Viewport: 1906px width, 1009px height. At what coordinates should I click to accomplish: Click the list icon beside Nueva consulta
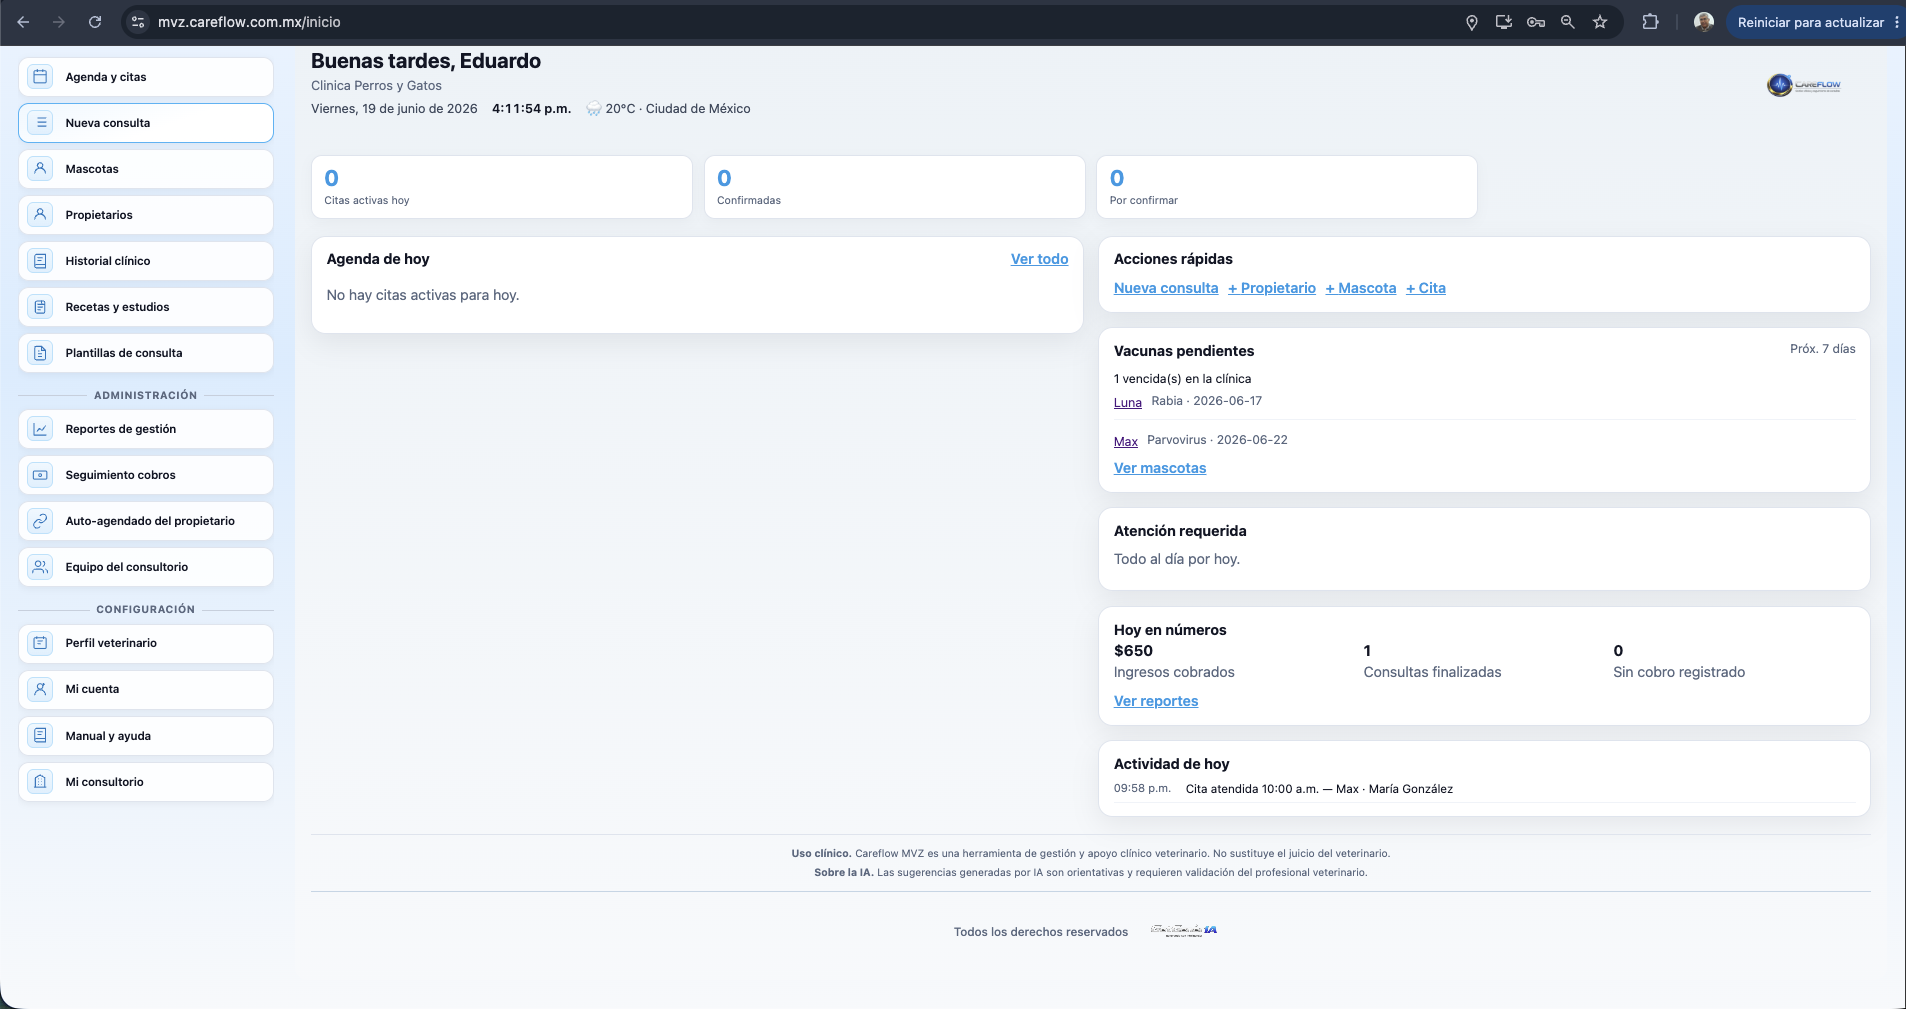[40, 123]
